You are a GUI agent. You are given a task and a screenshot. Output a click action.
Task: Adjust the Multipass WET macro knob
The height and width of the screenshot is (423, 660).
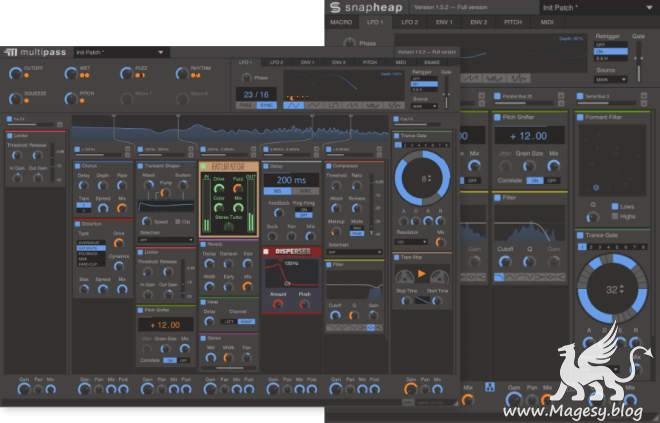[x=70, y=73]
